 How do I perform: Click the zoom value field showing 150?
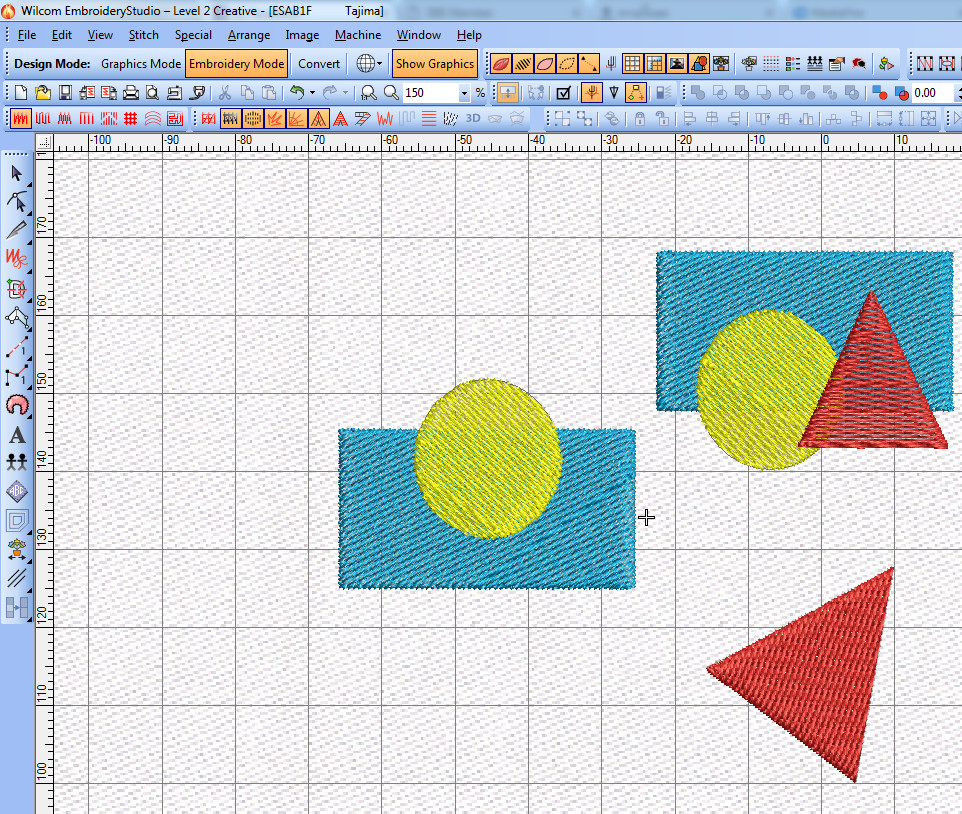(430, 93)
